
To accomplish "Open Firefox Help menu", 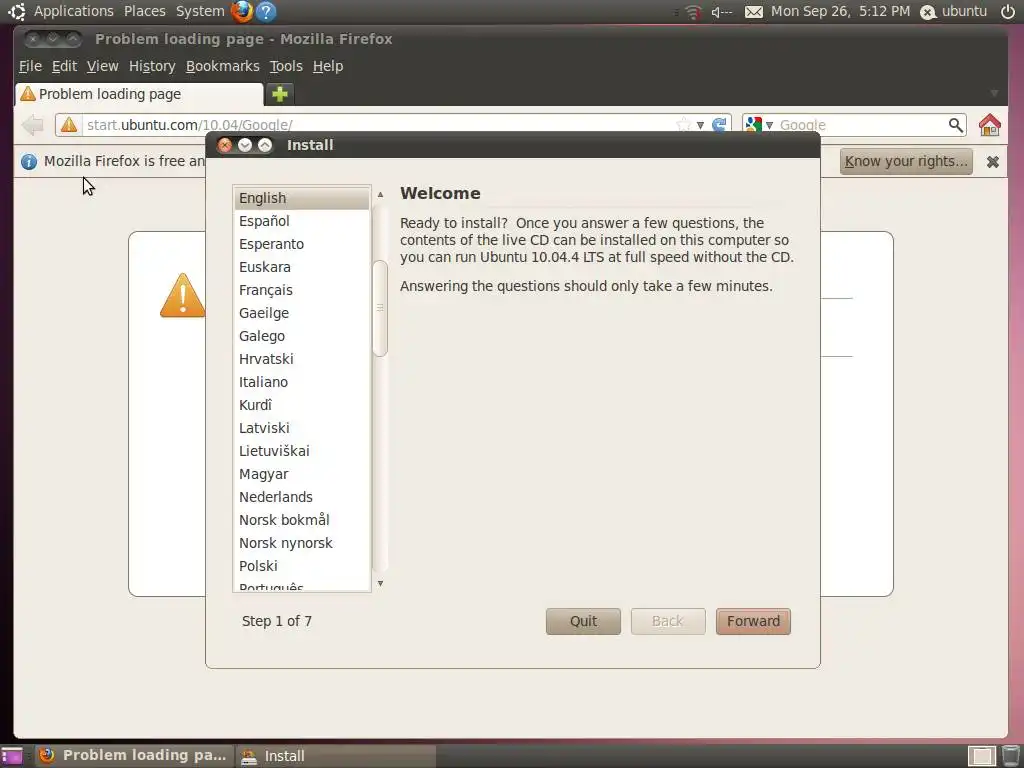I will coord(328,66).
